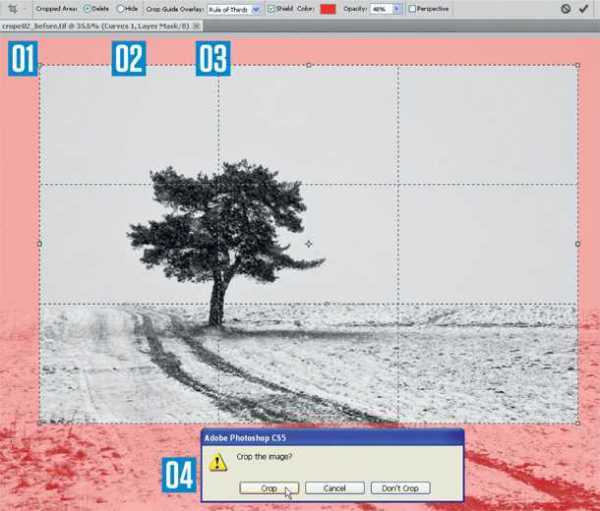Click the crop center point crosshair
Screen dimensions: 600x511
click(309, 243)
